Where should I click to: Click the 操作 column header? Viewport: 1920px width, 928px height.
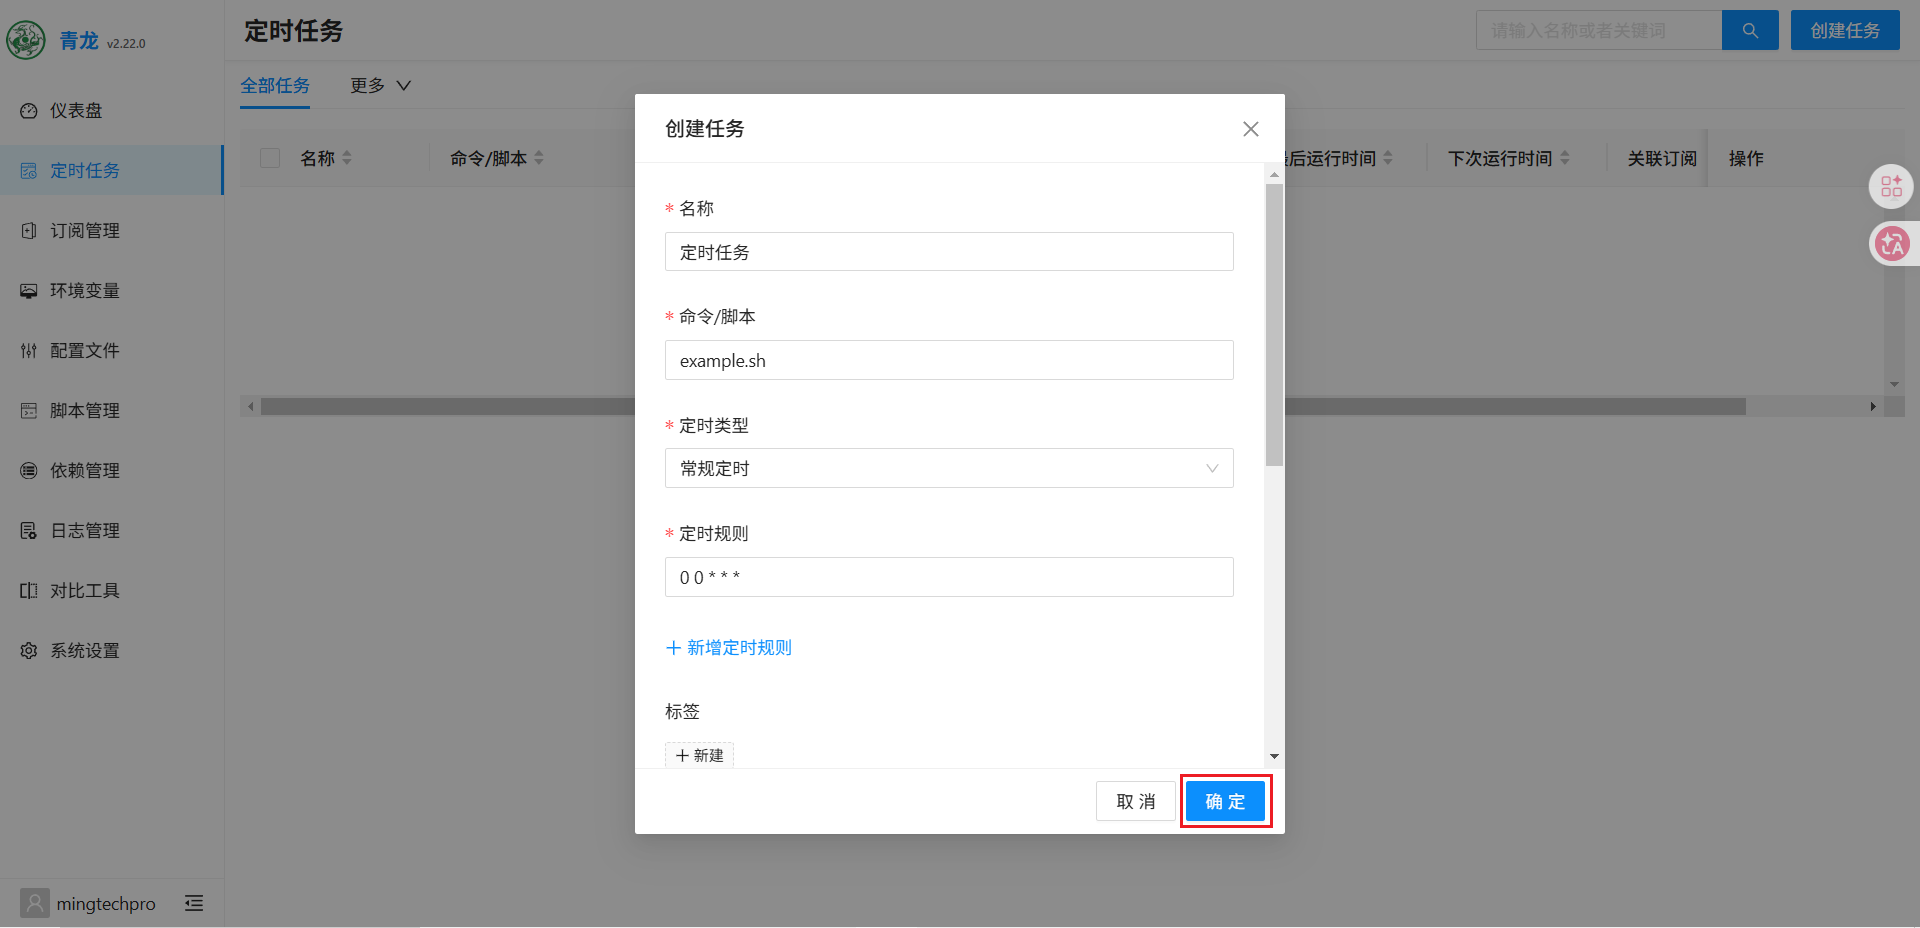[x=1746, y=158]
